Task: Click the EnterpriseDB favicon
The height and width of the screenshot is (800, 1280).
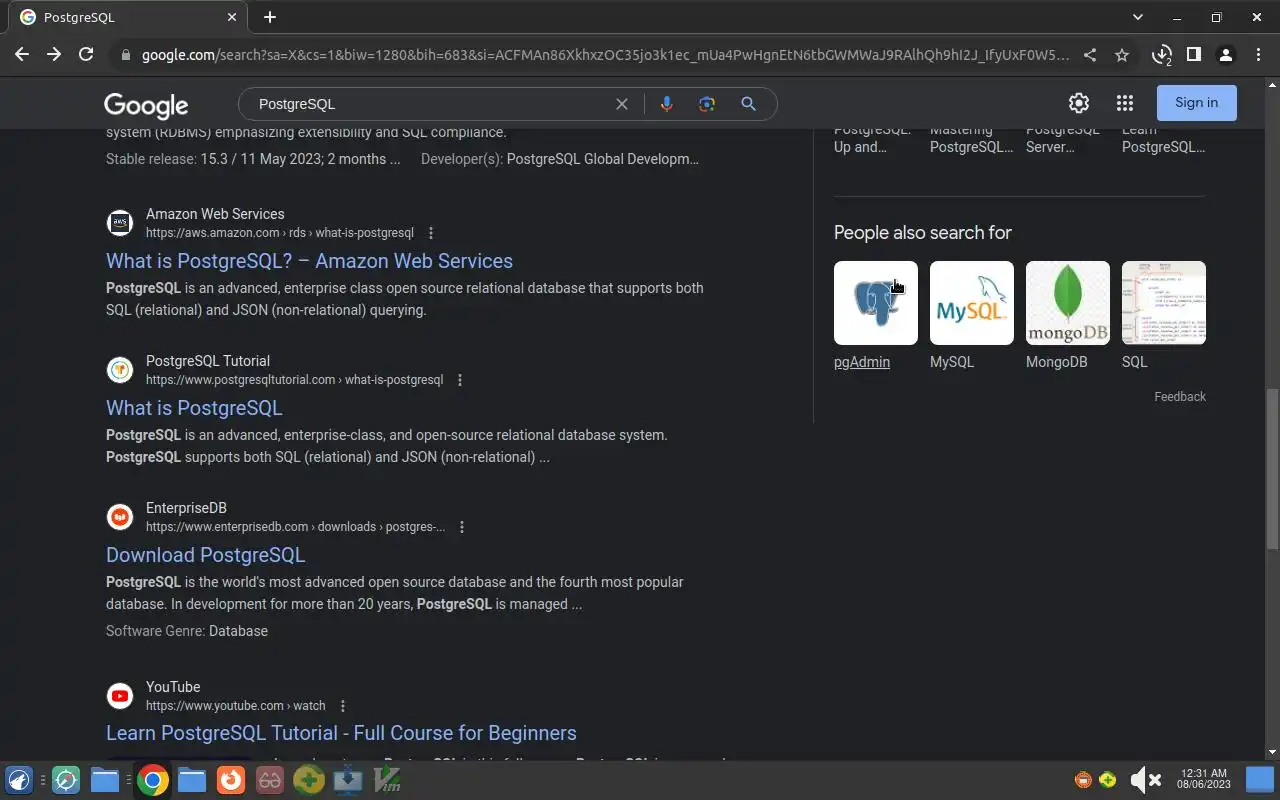Action: tap(120, 517)
